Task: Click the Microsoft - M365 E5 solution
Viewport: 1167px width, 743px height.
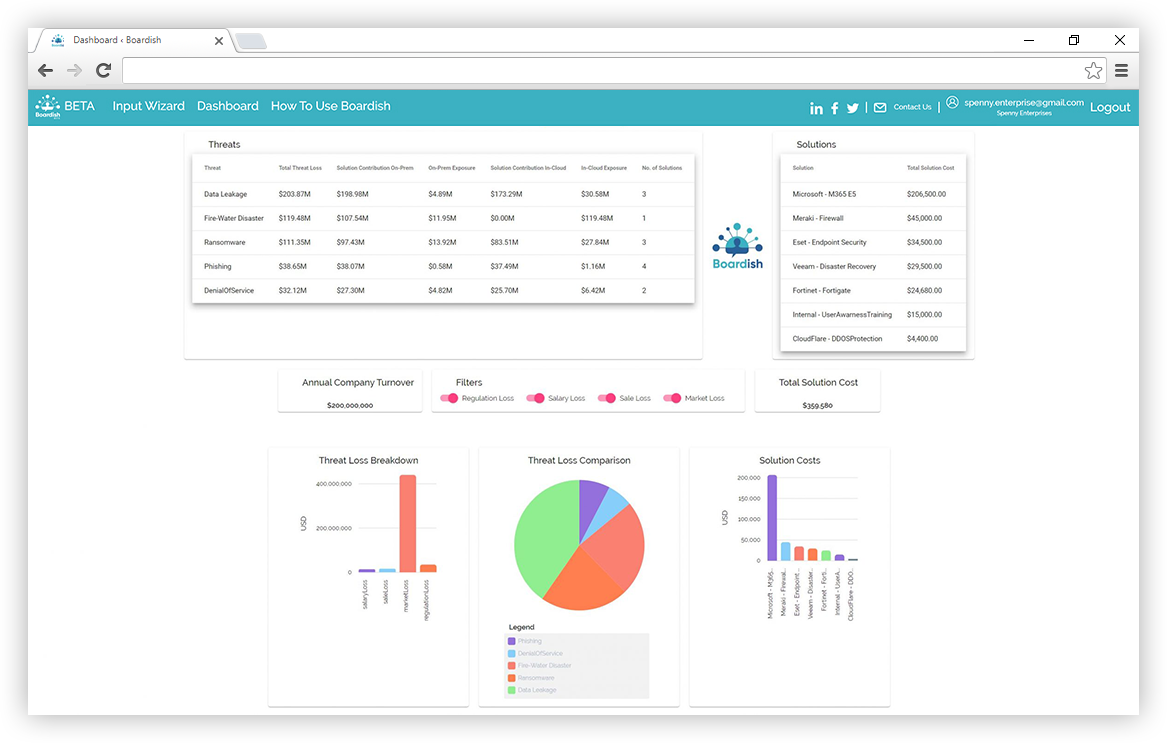Action: coord(824,194)
